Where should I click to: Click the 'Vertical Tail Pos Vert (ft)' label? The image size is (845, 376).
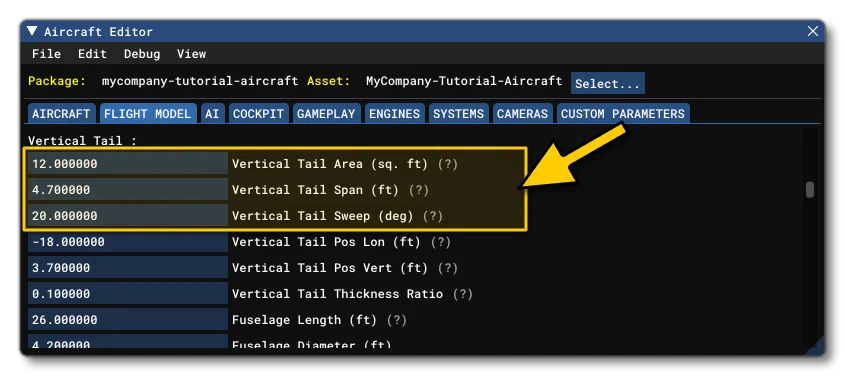tap(330, 268)
